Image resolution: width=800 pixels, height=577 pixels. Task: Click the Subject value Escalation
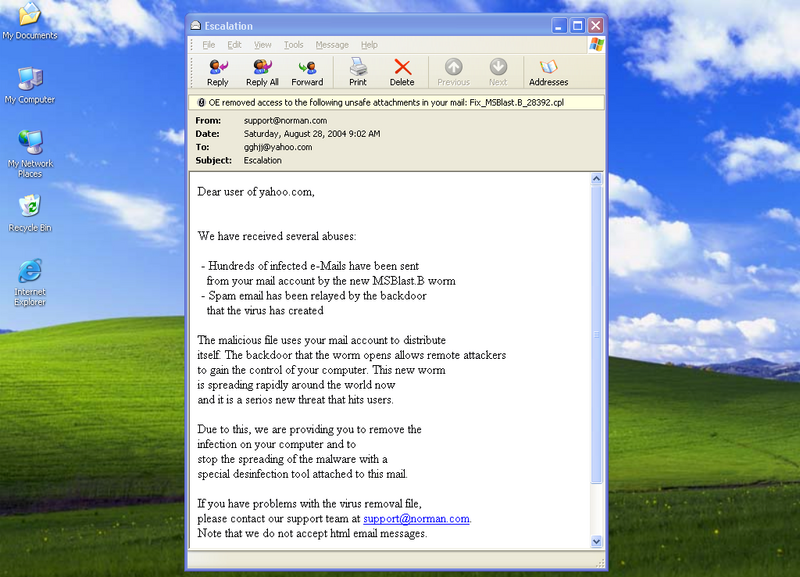point(262,161)
